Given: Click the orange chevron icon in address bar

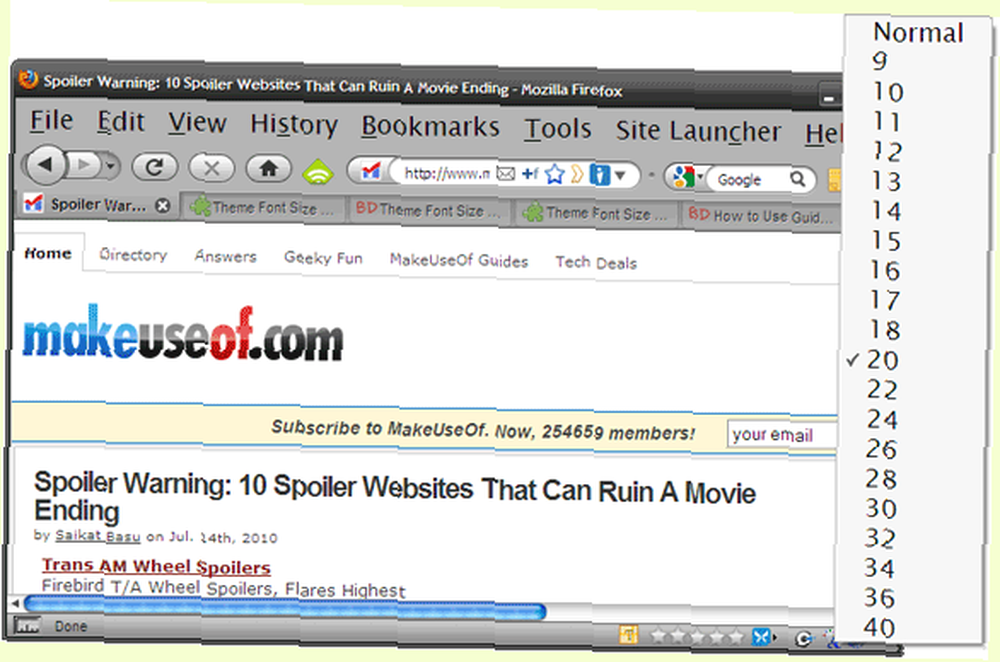Looking at the screenshot, I should (x=577, y=174).
